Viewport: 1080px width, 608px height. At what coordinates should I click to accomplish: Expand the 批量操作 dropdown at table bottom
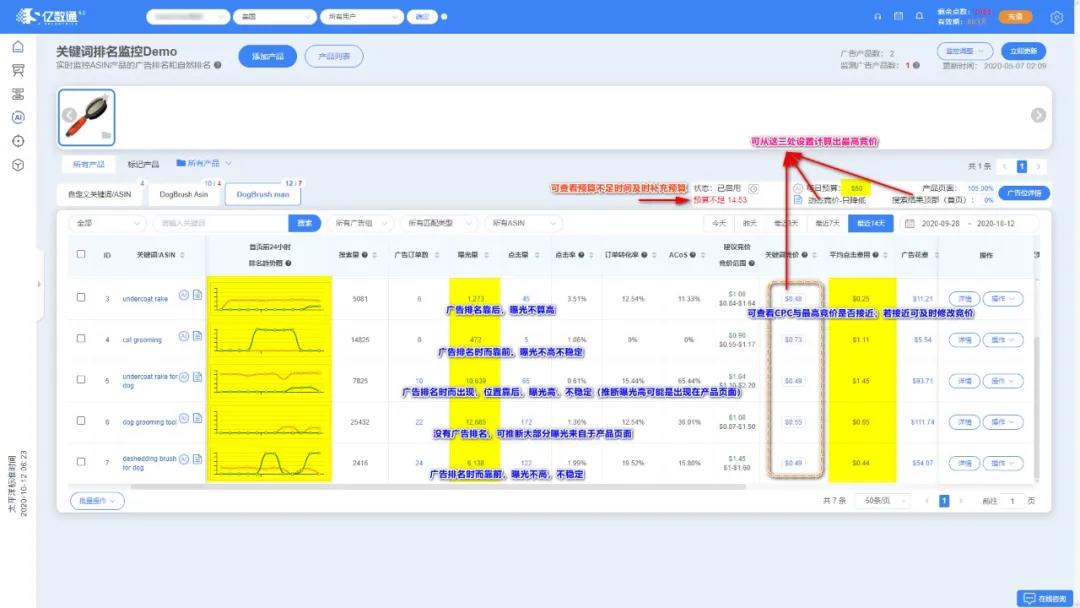97,501
